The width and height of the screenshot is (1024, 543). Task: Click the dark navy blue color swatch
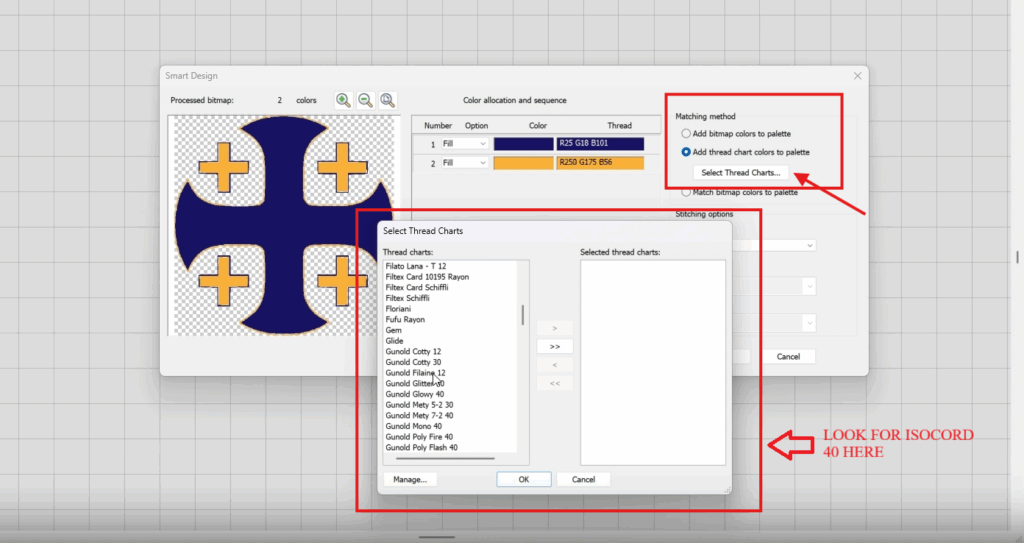[x=523, y=144]
